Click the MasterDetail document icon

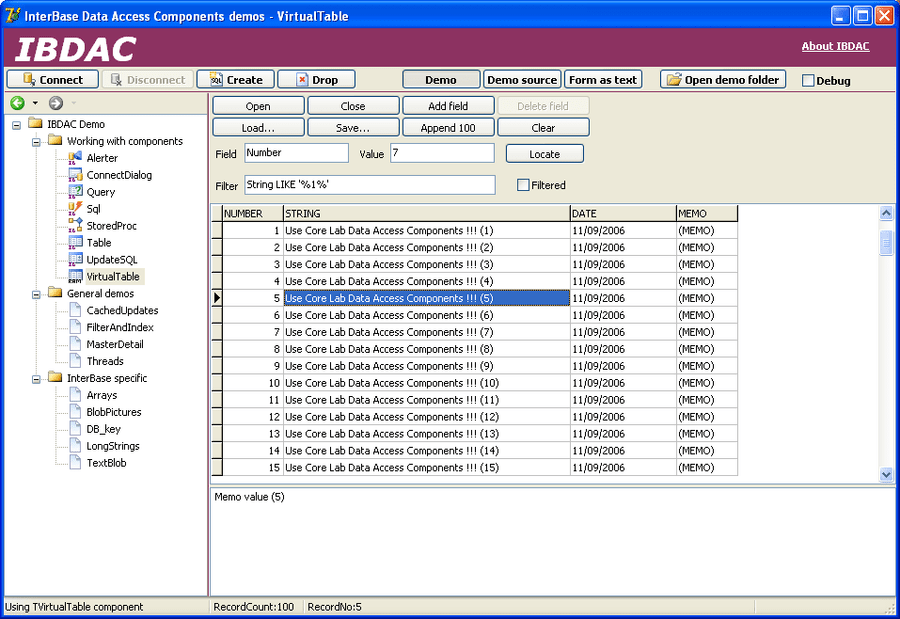point(75,344)
